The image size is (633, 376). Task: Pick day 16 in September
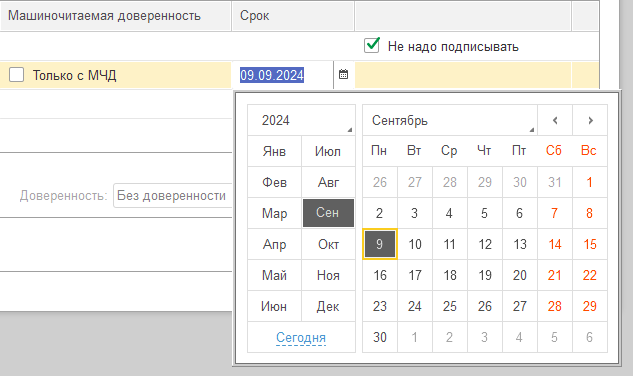pyautogui.click(x=380, y=275)
